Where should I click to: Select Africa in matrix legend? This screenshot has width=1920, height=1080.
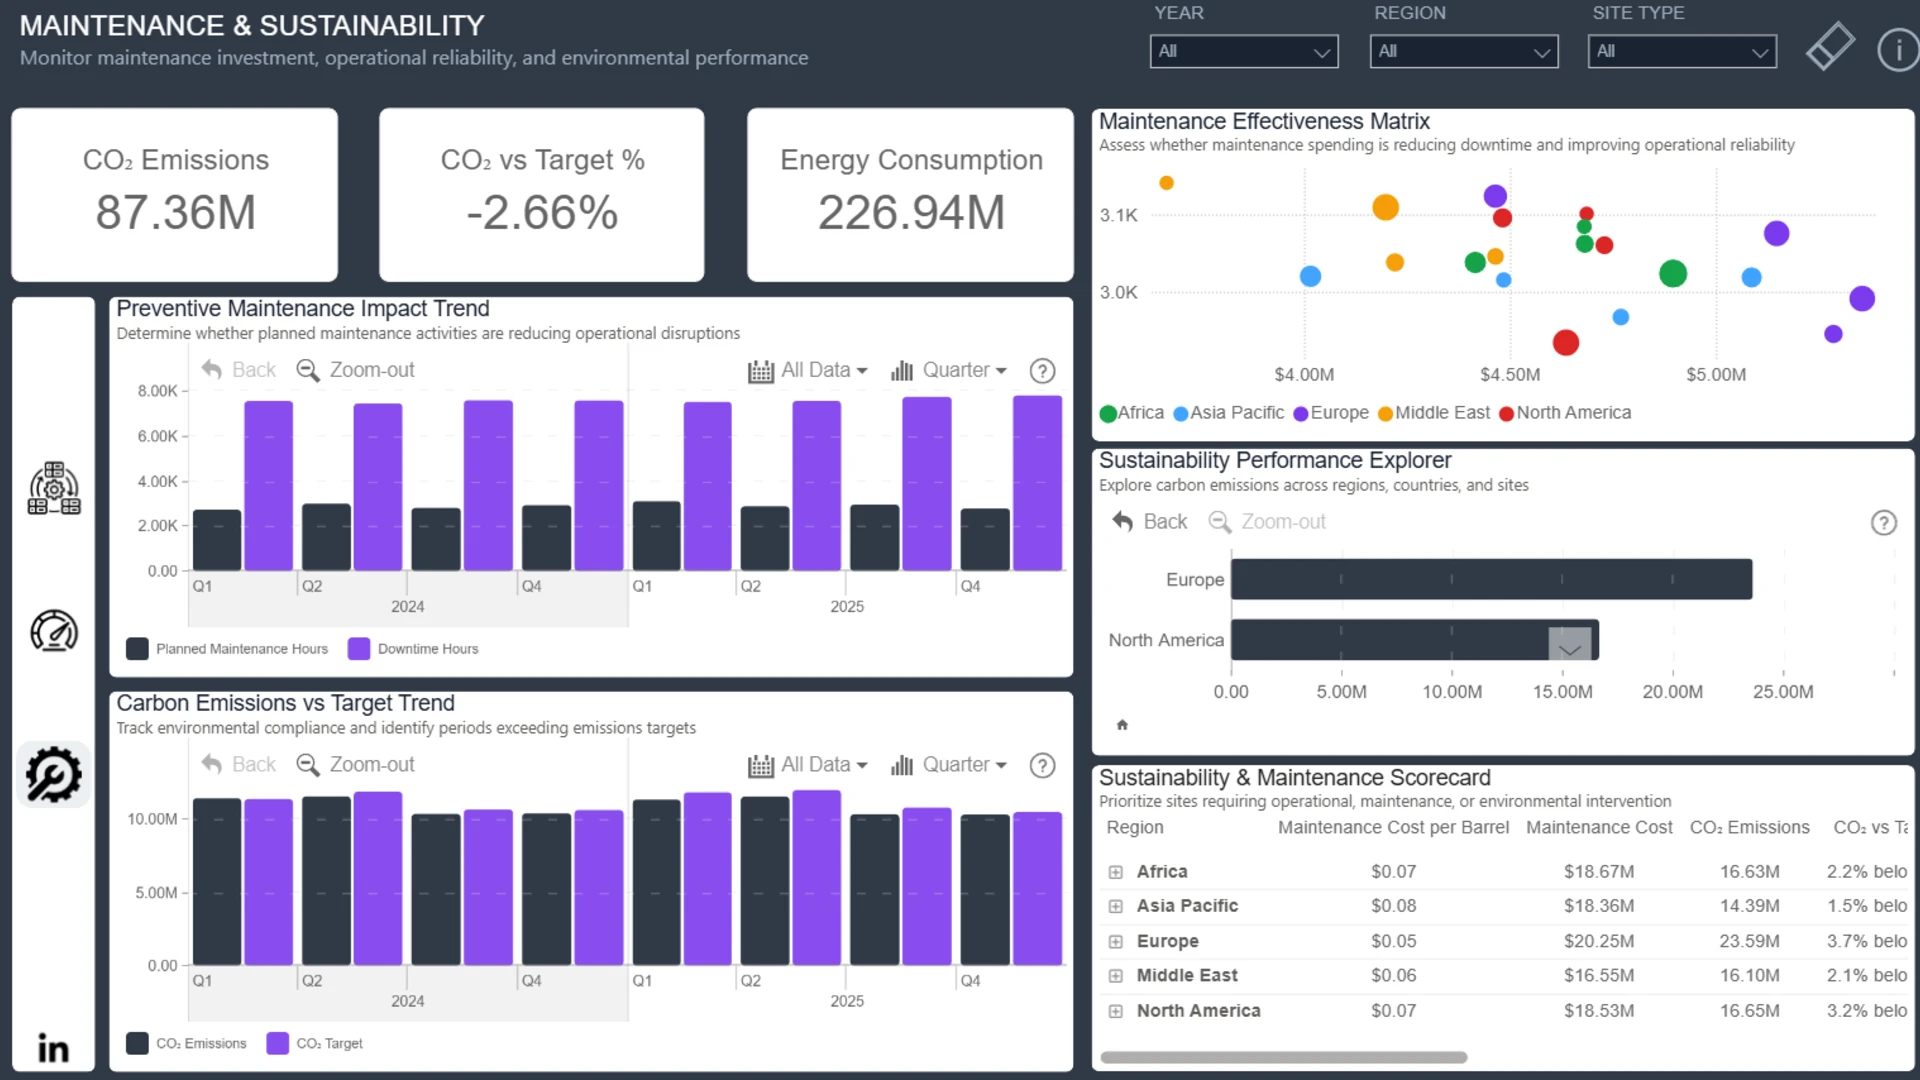[x=1131, y=413]
